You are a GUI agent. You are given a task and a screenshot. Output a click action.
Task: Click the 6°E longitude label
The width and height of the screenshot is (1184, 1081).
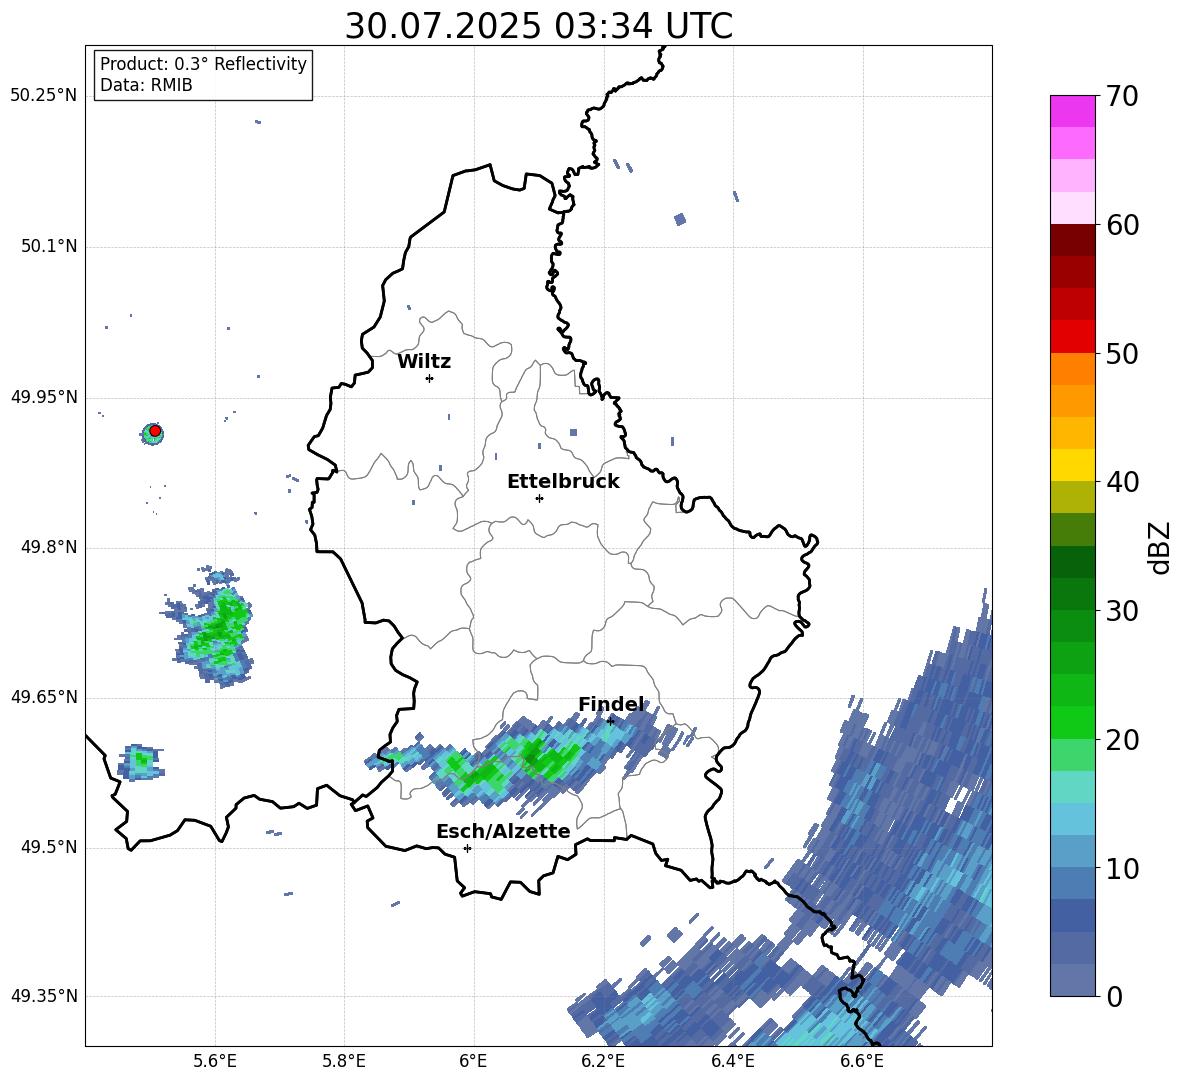[x=473, y=1062]
